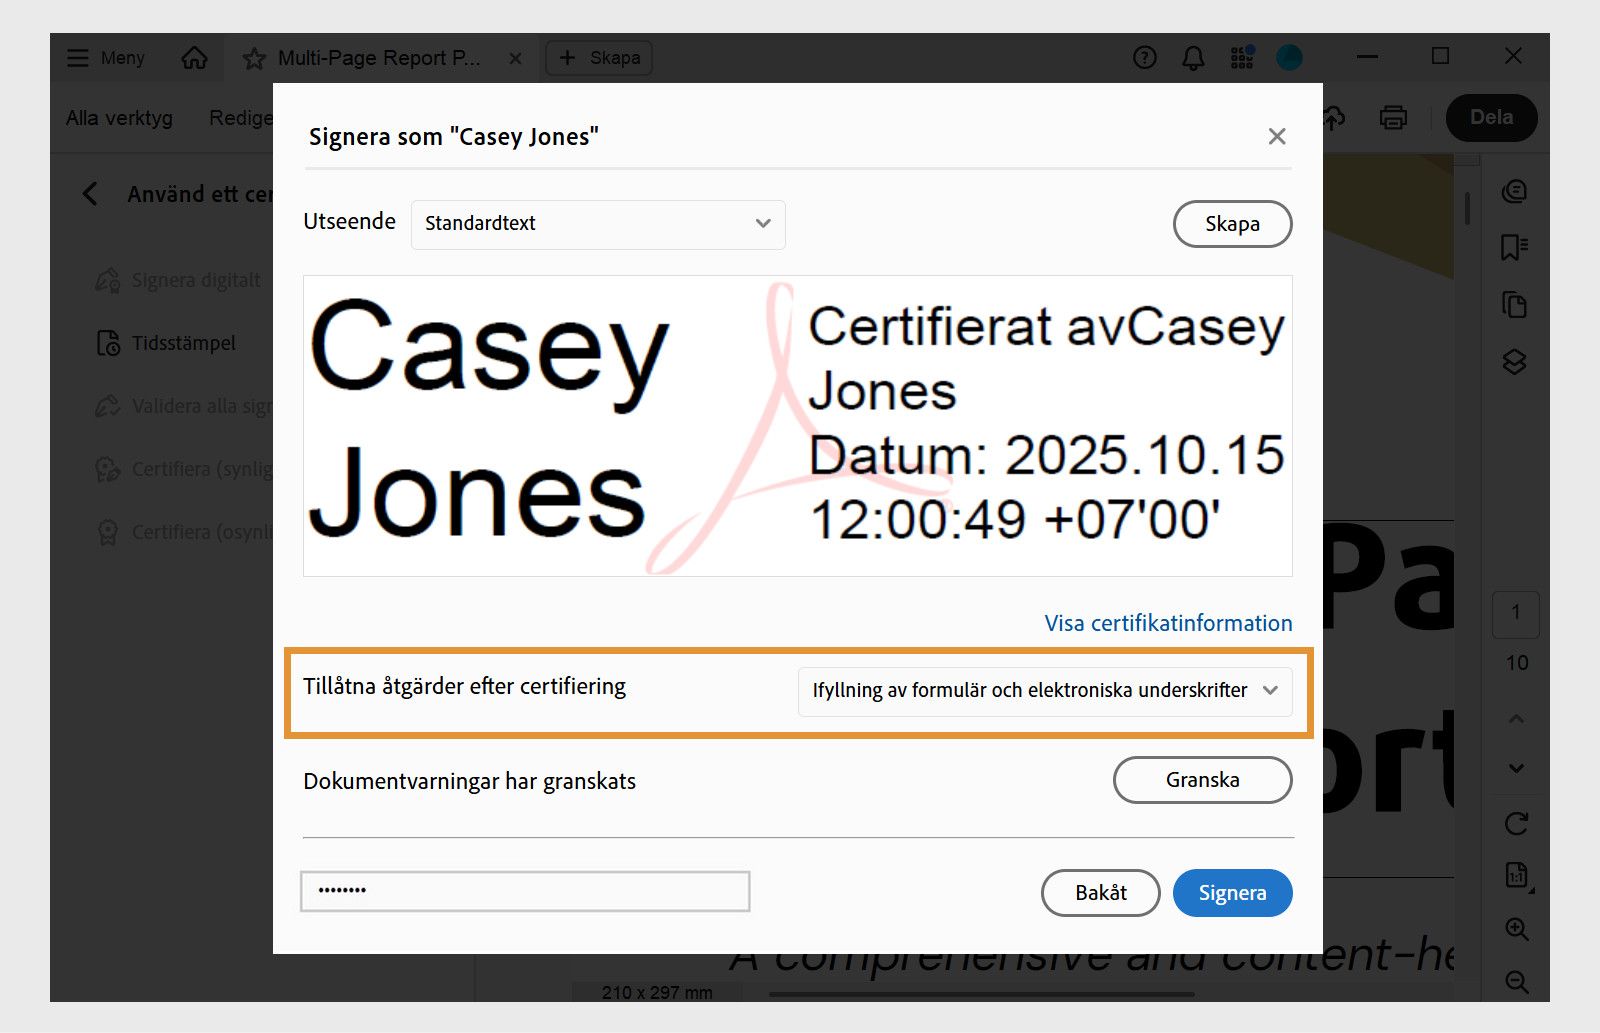Open the comments panel icon
Image resolution: width=1600 pixels, height=1033 pixels.
pos(1514,192)
